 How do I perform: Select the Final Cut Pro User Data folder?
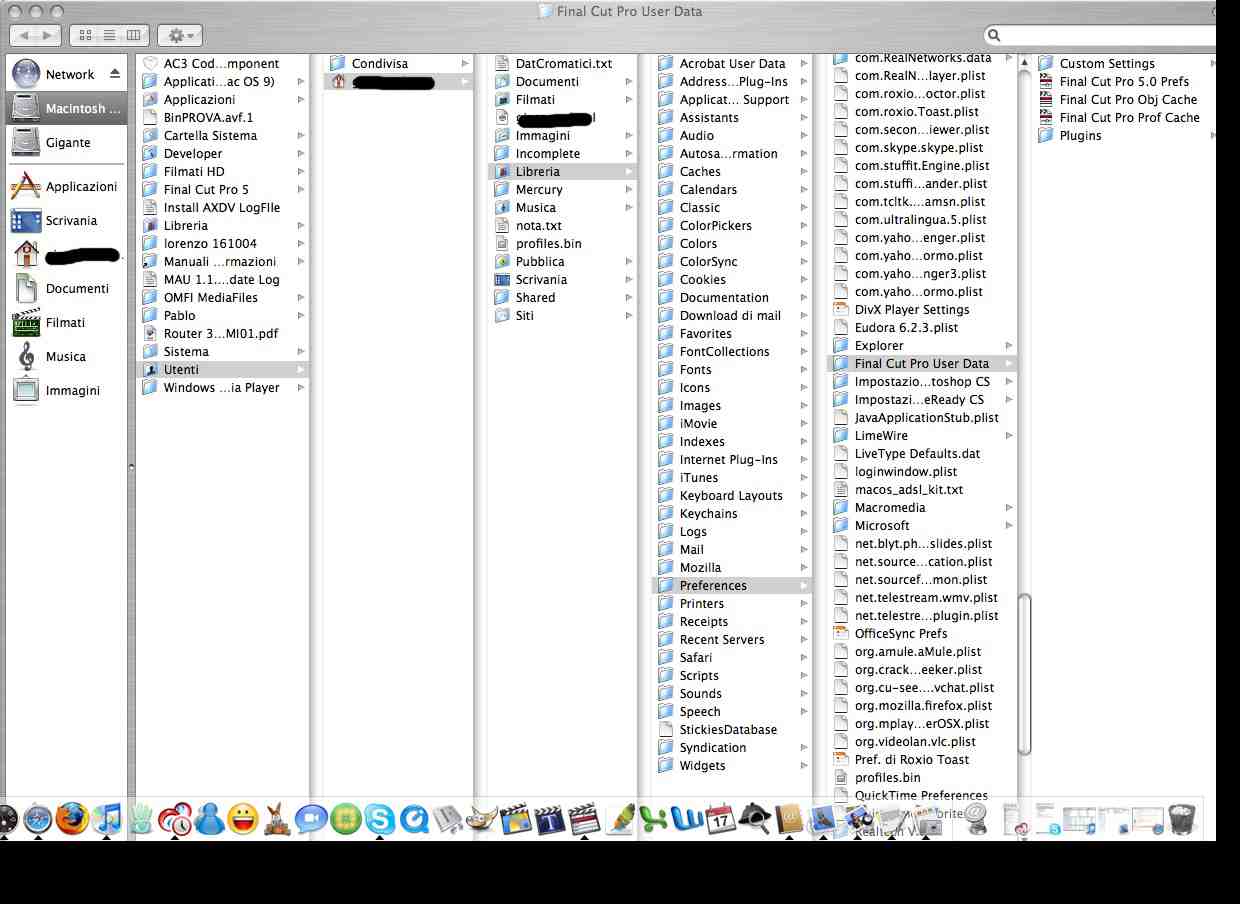pyautogui.click(x=923, y=363)
